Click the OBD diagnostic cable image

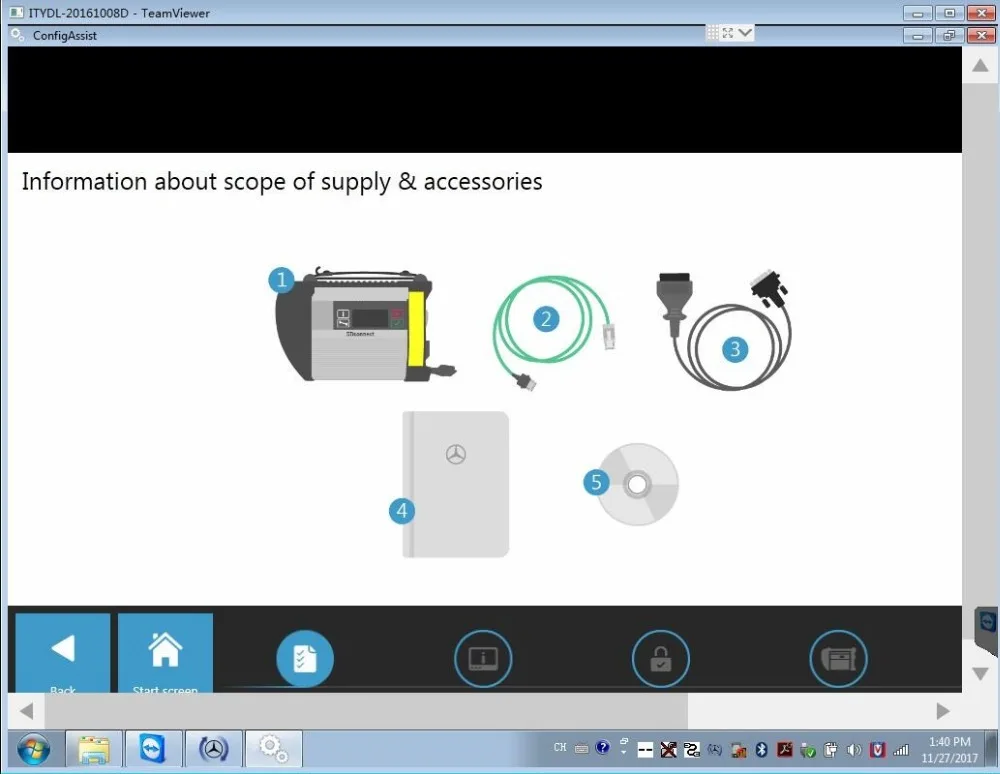(724, 330)
